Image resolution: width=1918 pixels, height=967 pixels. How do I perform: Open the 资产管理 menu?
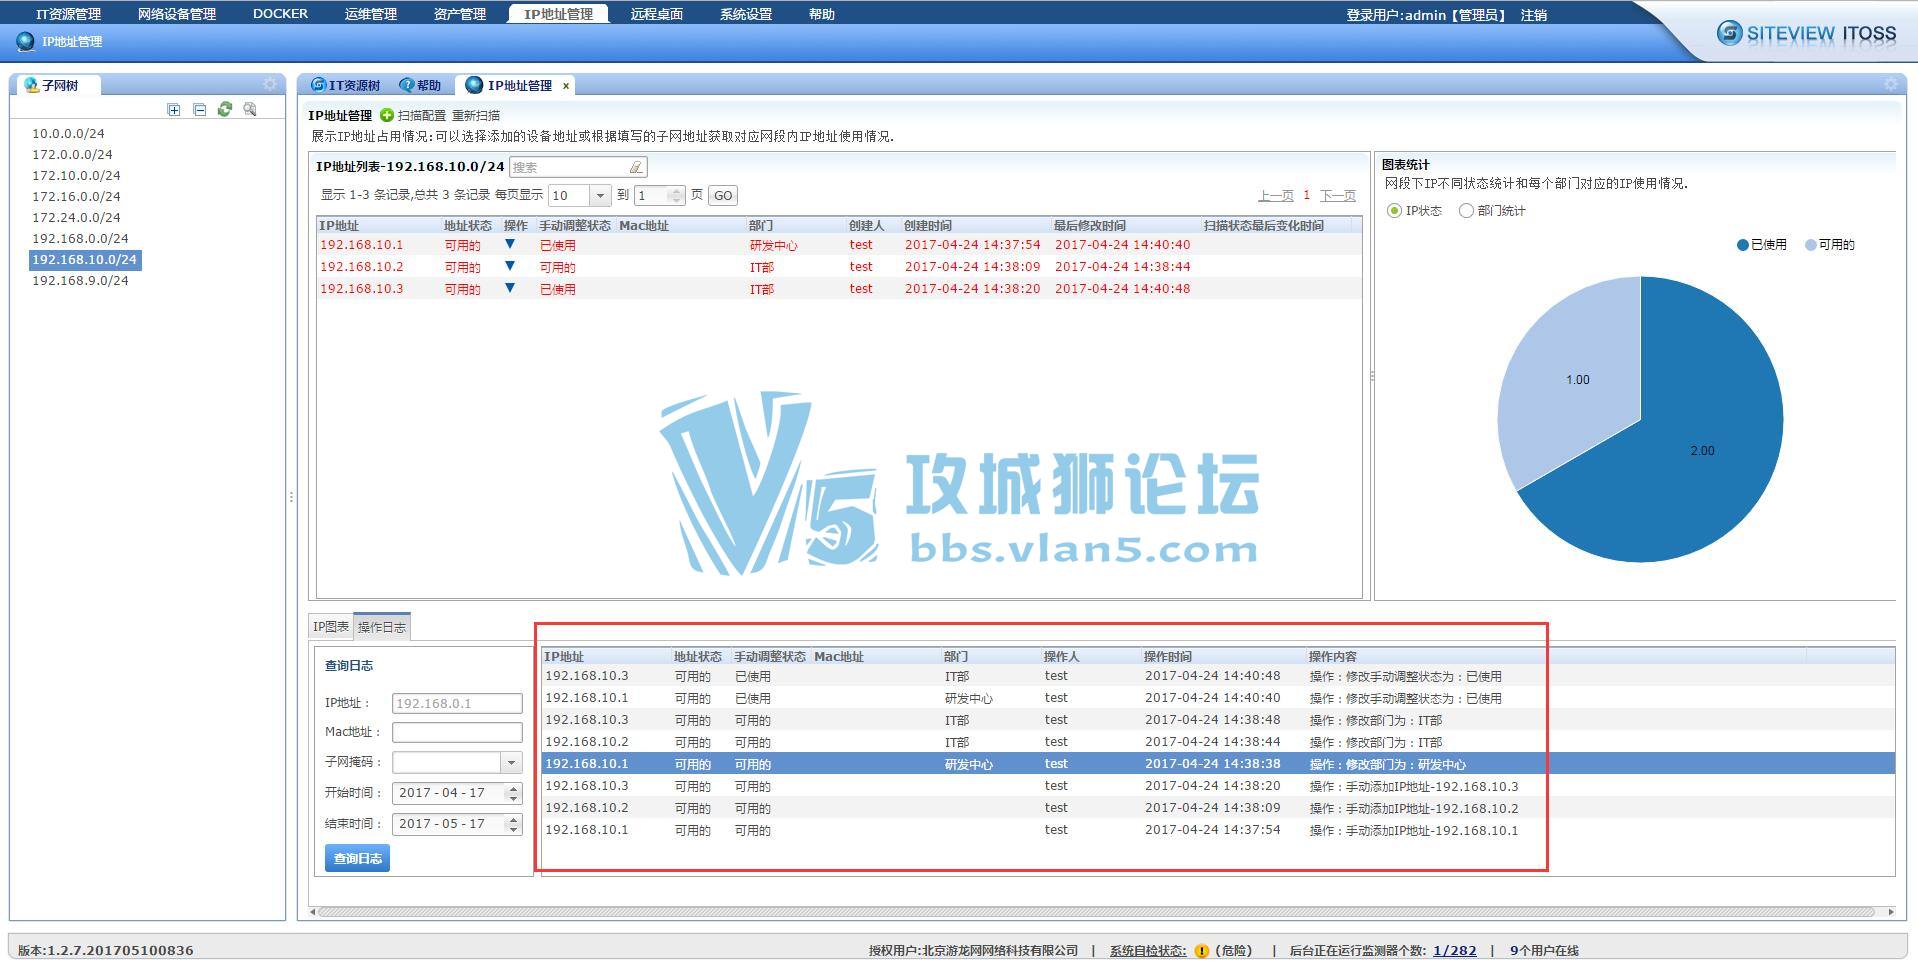click(x=460, y=14)
